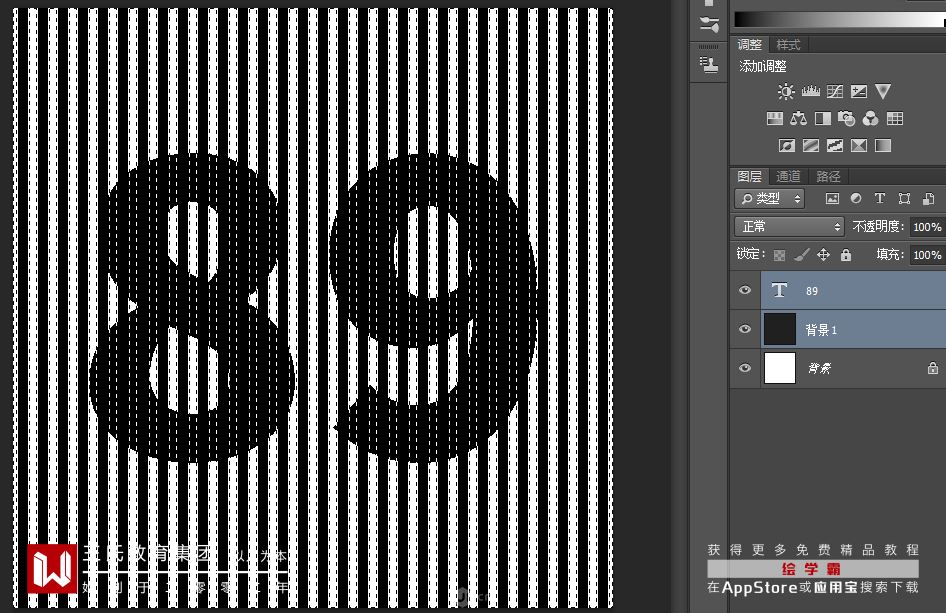
Task: Add a Channel Mixer adjustment (three circles)
Action: [x=871, y=118]
